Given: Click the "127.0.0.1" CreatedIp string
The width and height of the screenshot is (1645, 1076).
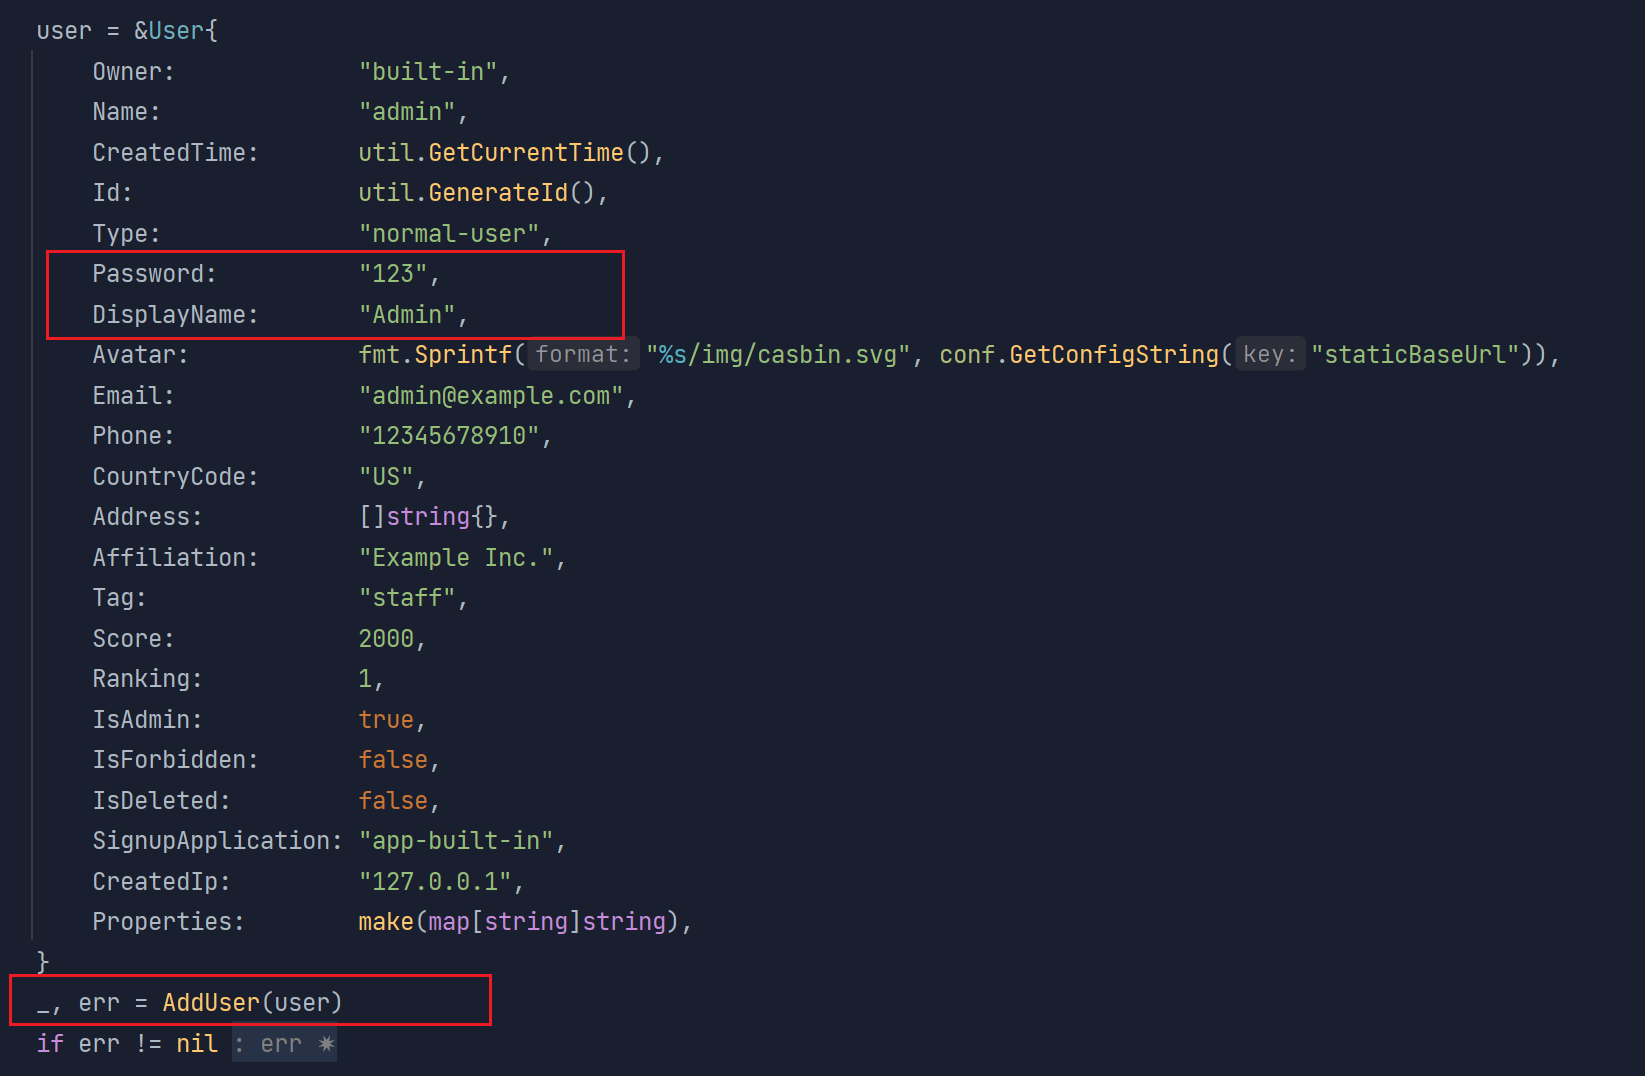Looking at the screenshot, I should 435,881.
